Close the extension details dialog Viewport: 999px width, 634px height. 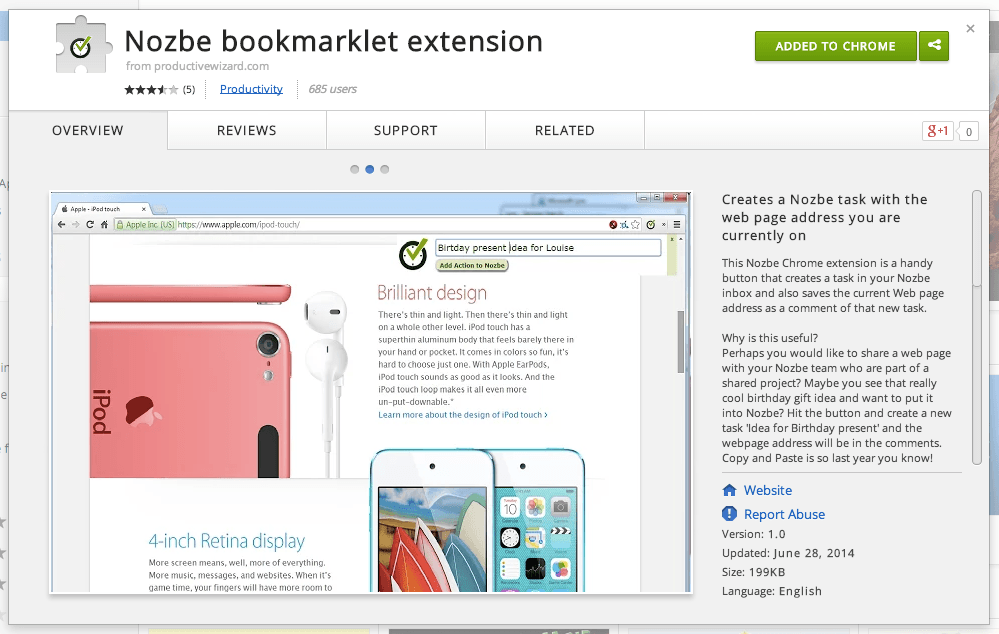[x=970, y=29]
